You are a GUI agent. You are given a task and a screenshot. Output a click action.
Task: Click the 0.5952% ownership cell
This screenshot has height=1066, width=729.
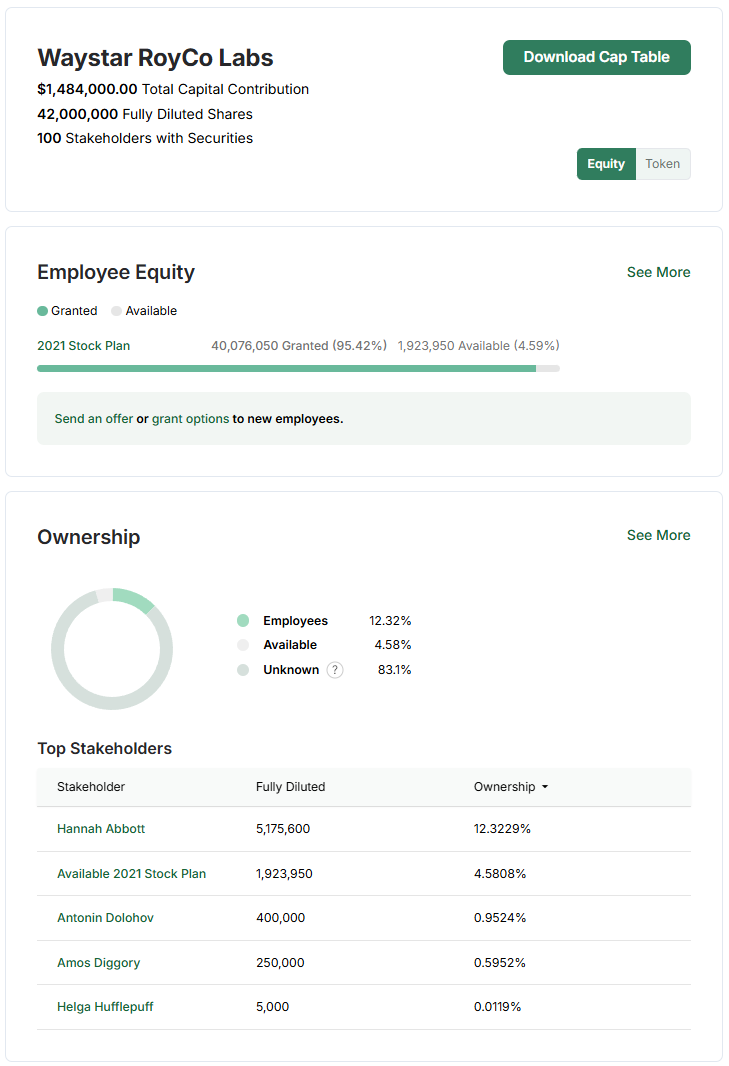pyautogui.click(x=500, y=963)
